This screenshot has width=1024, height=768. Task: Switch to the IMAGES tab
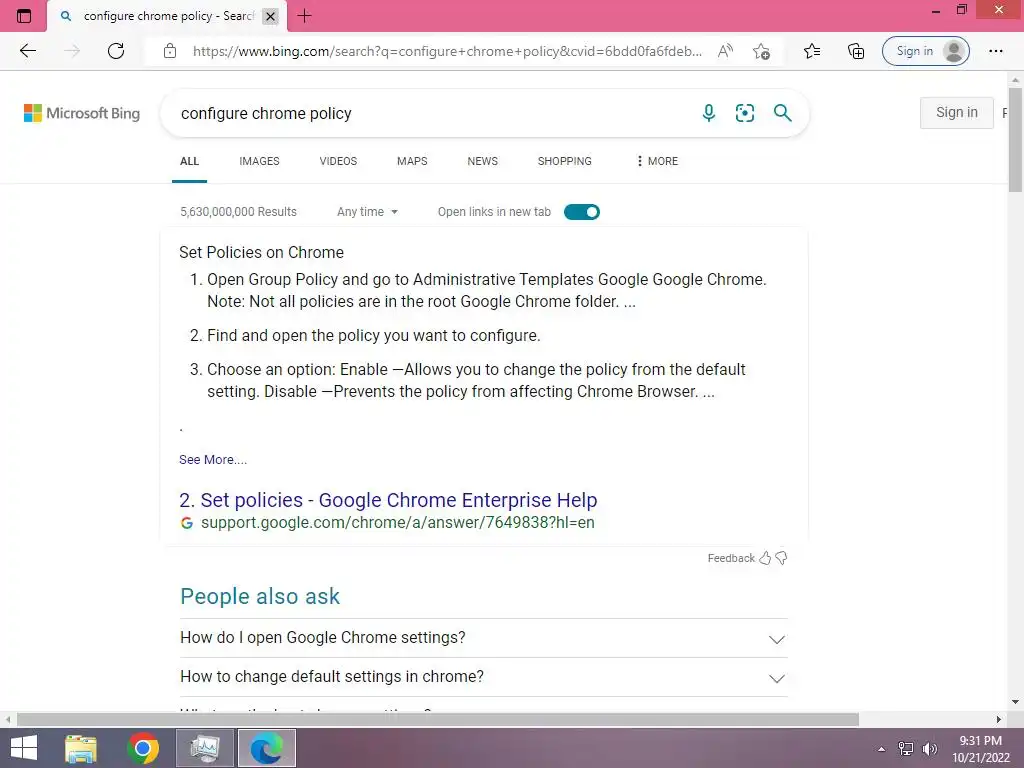pos(259,161)
